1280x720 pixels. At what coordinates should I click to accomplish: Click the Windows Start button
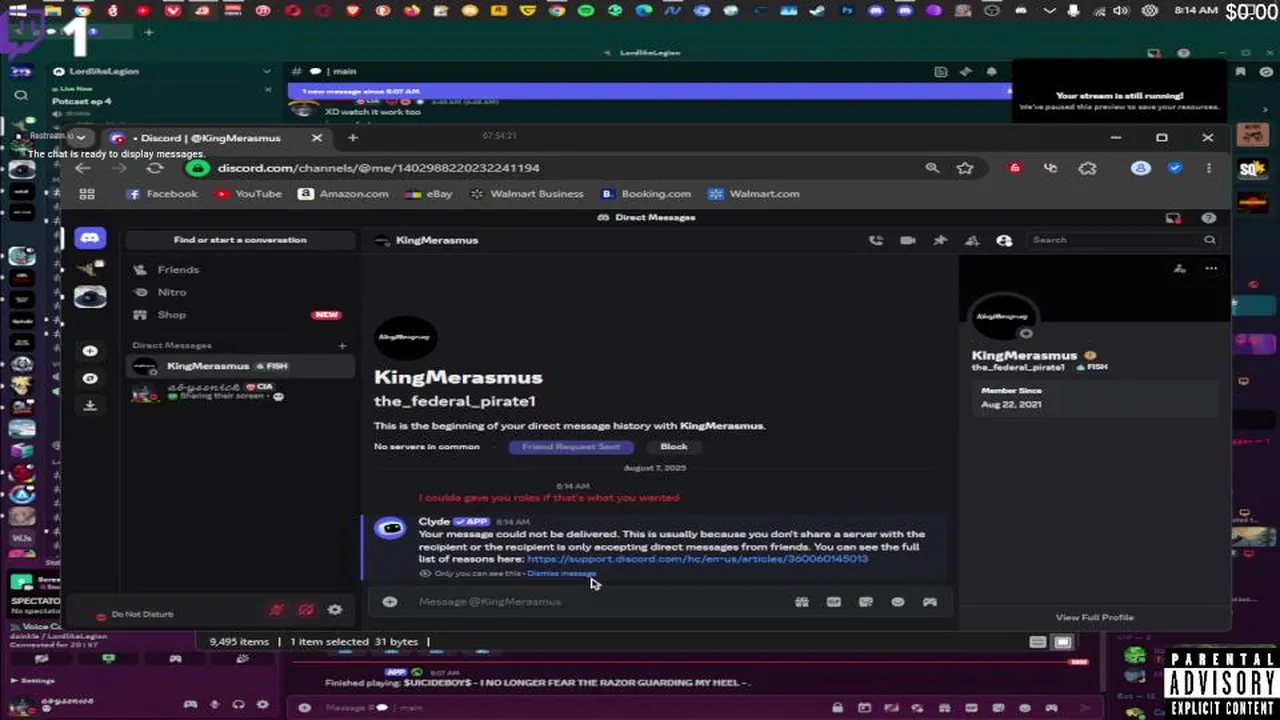pyautogui.click(x=18, y=11)
